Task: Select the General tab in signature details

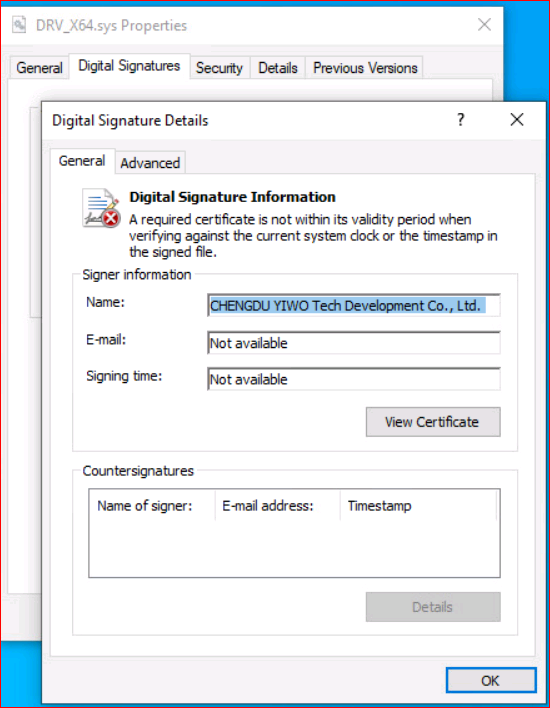Action: point(82,161)
